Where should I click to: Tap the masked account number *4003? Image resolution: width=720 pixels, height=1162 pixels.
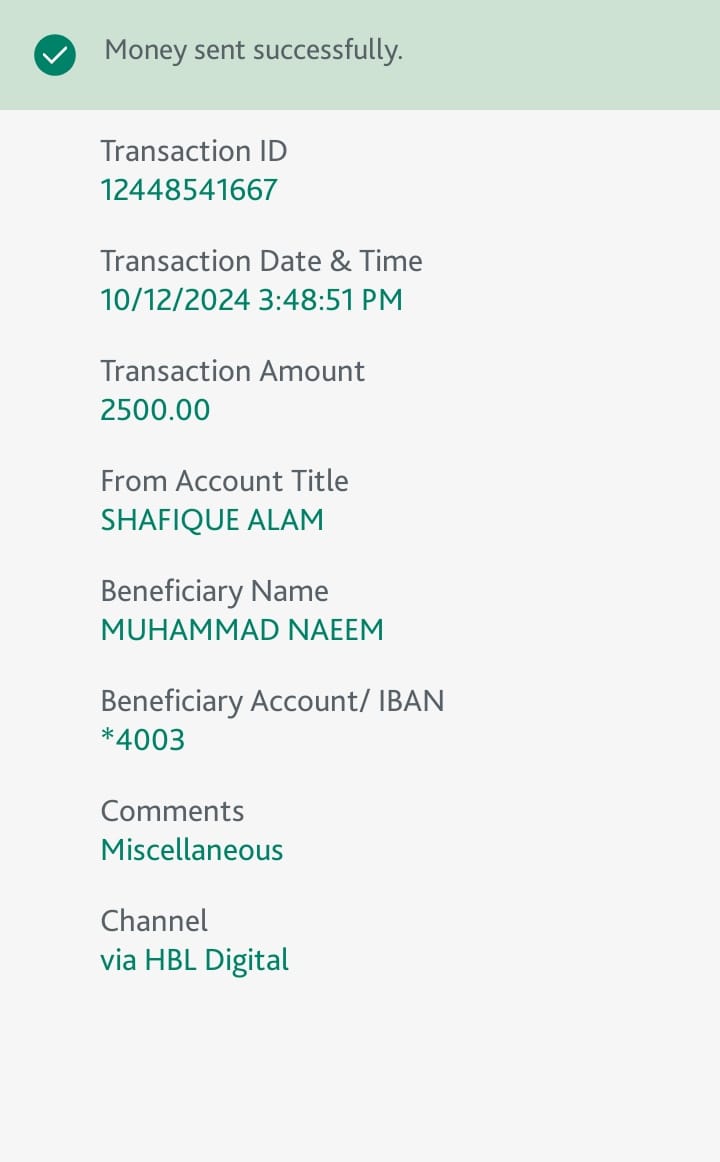pos(143,740)
